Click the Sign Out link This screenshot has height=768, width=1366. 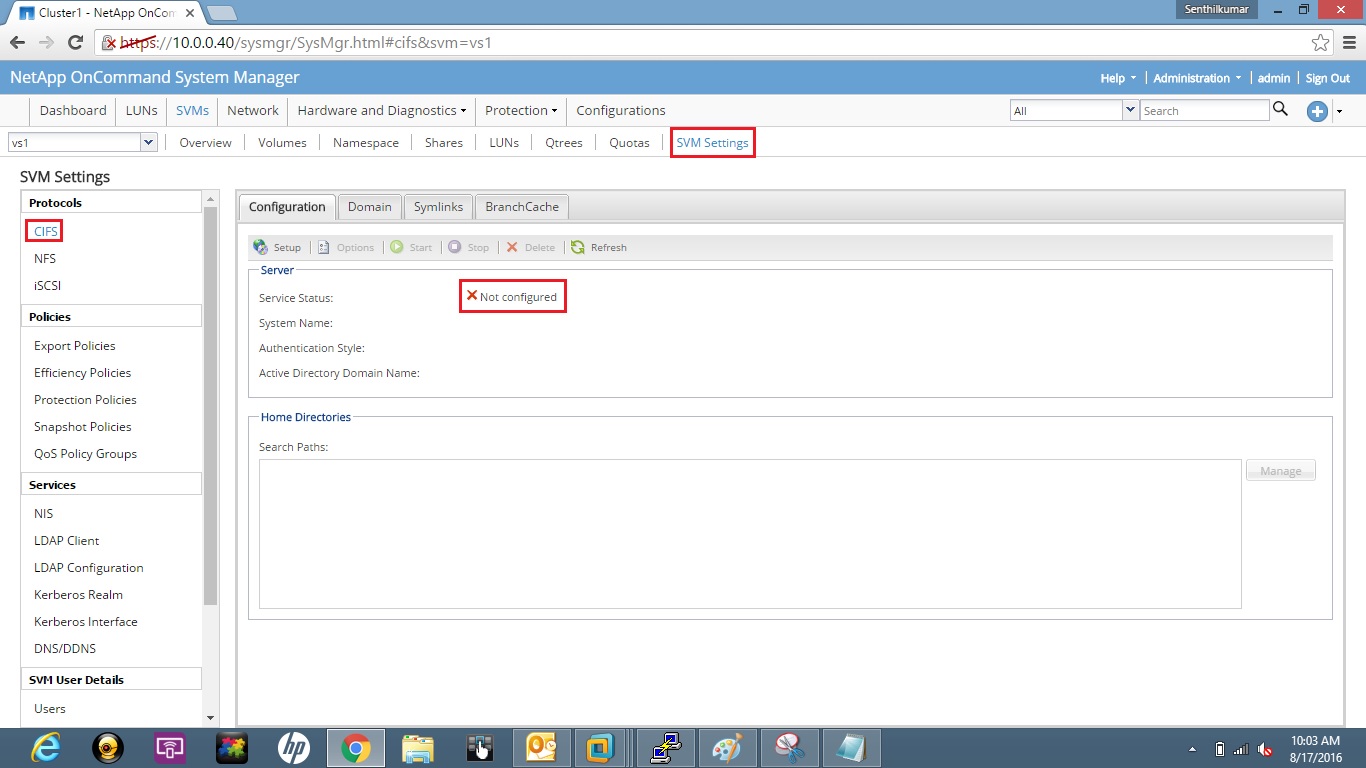pyautogui.click(x=1327, y=77)
